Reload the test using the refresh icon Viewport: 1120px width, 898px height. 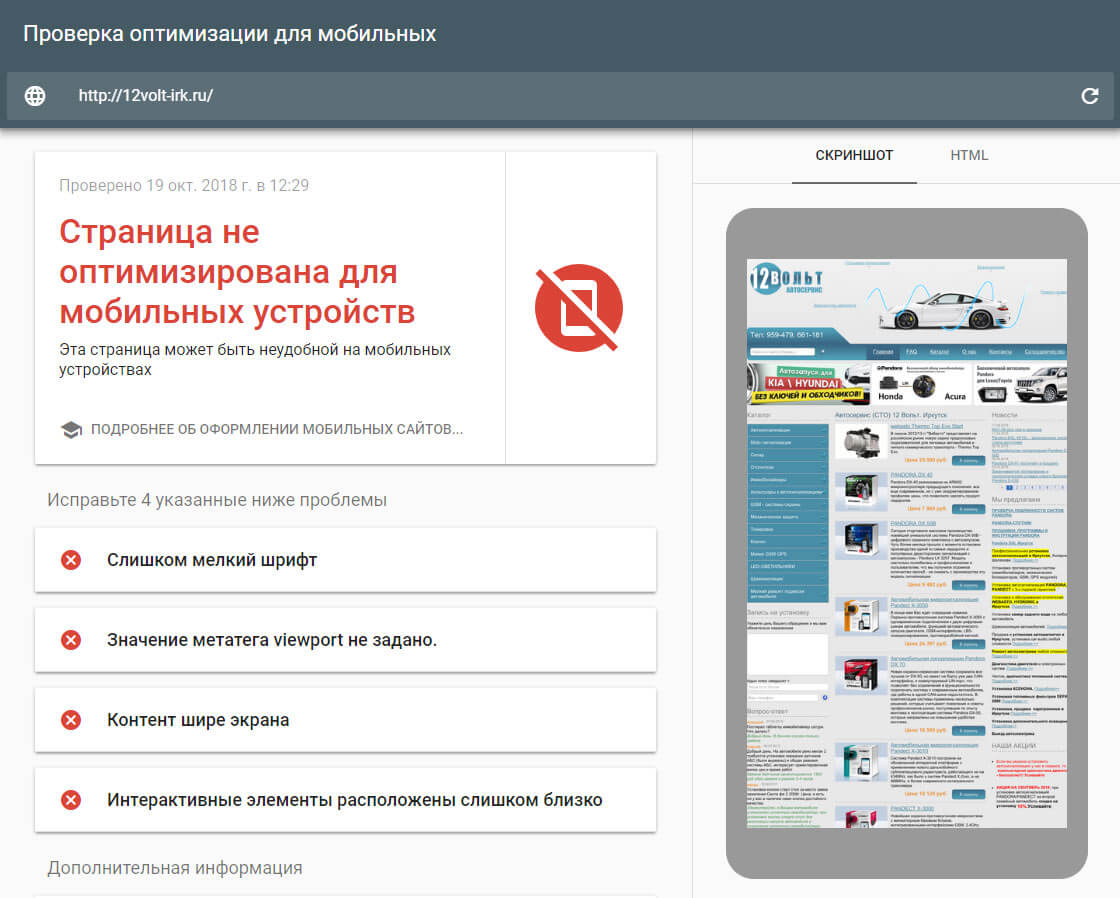[x=1092, y=96]
